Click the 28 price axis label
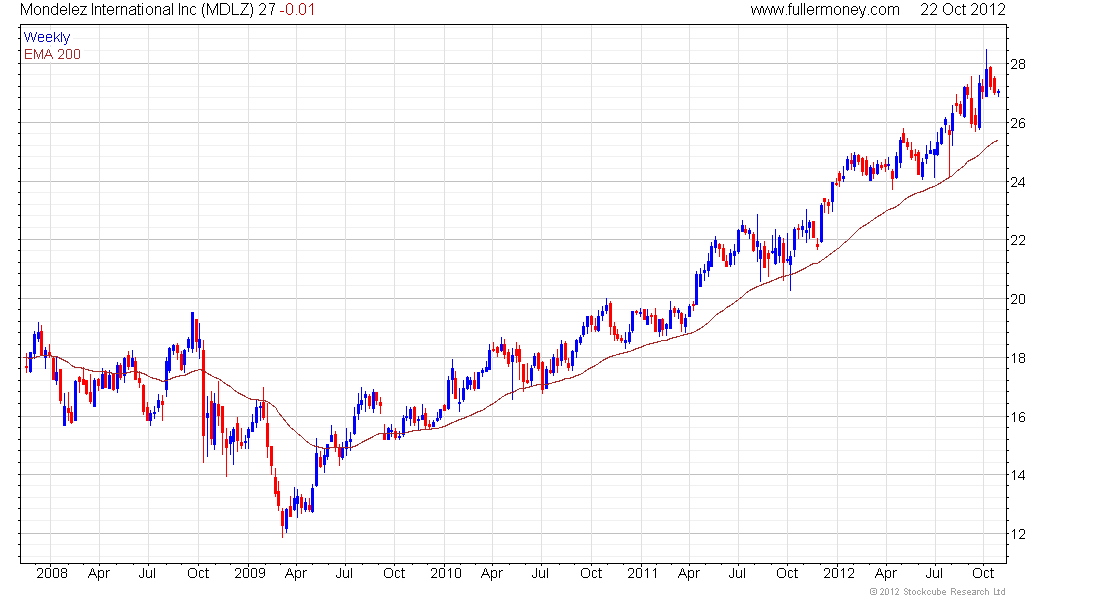 (1017, 65)
